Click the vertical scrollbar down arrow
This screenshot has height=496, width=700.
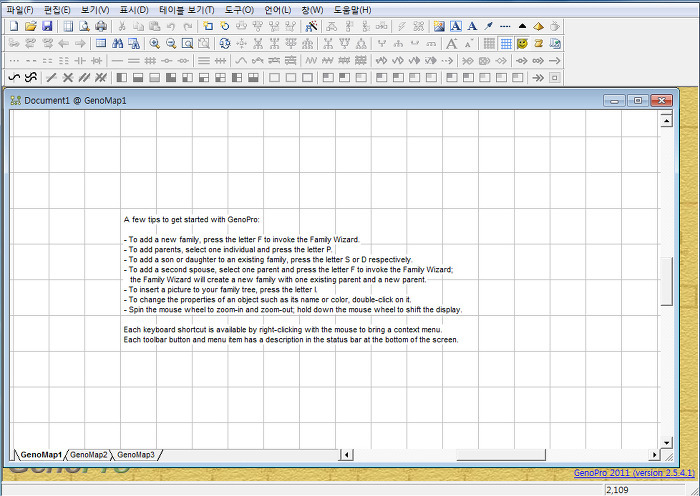click(x=667, y=443)
